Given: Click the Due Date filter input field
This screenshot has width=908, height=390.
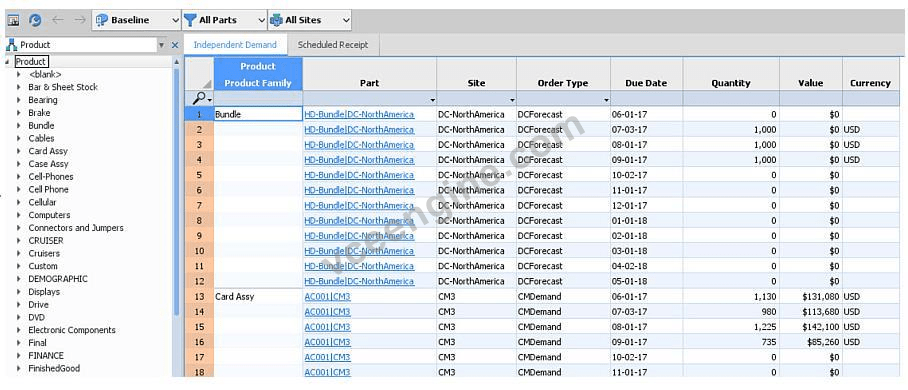Looking at the screenshot, I should pyautogui.click(x=646, y=99).
